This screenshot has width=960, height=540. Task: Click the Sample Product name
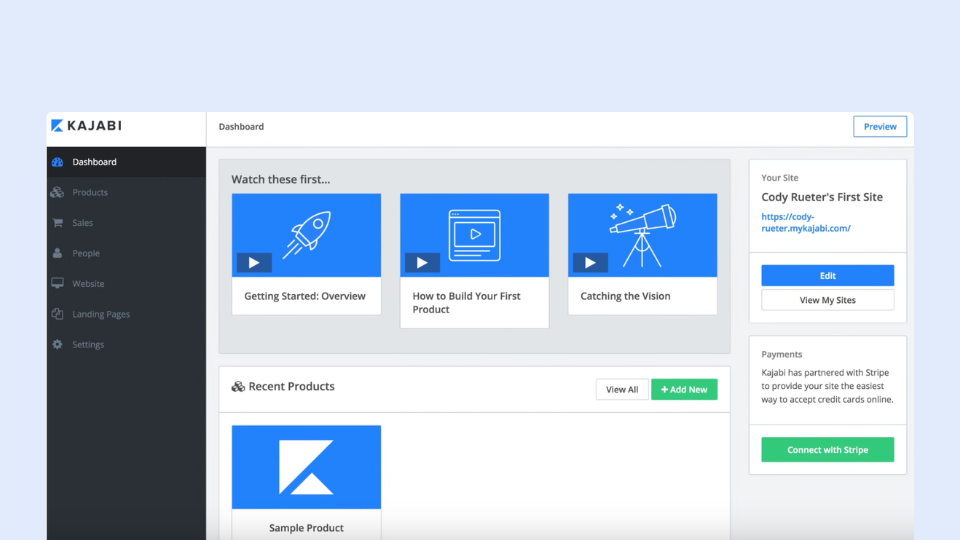point(306,528)
